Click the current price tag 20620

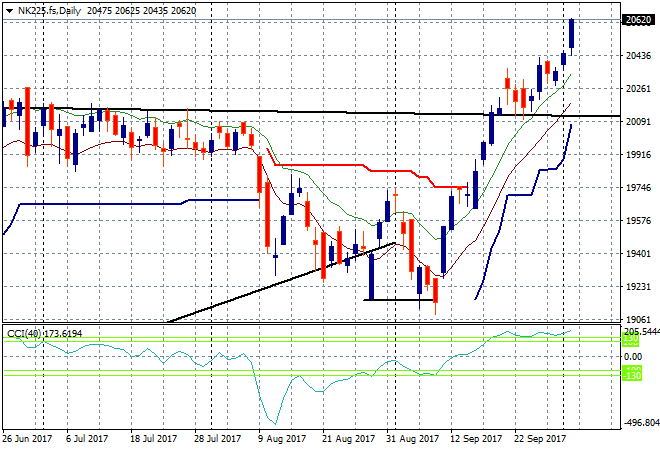pos(638,20)
